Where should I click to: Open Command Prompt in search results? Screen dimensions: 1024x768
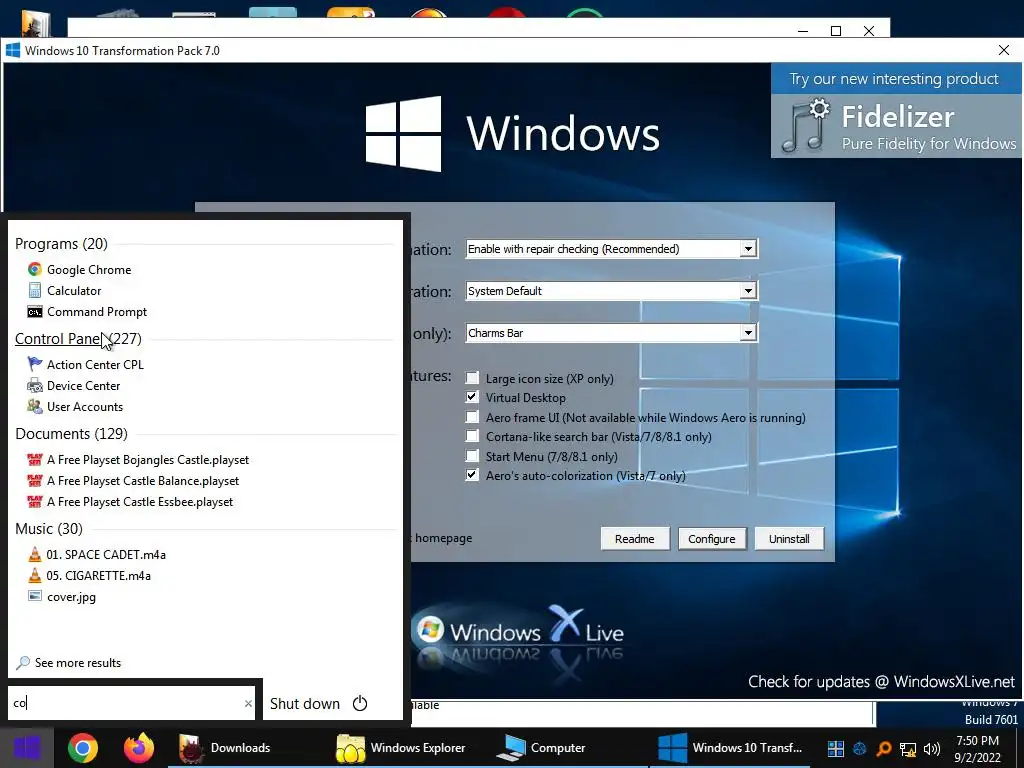coord(87,312)
